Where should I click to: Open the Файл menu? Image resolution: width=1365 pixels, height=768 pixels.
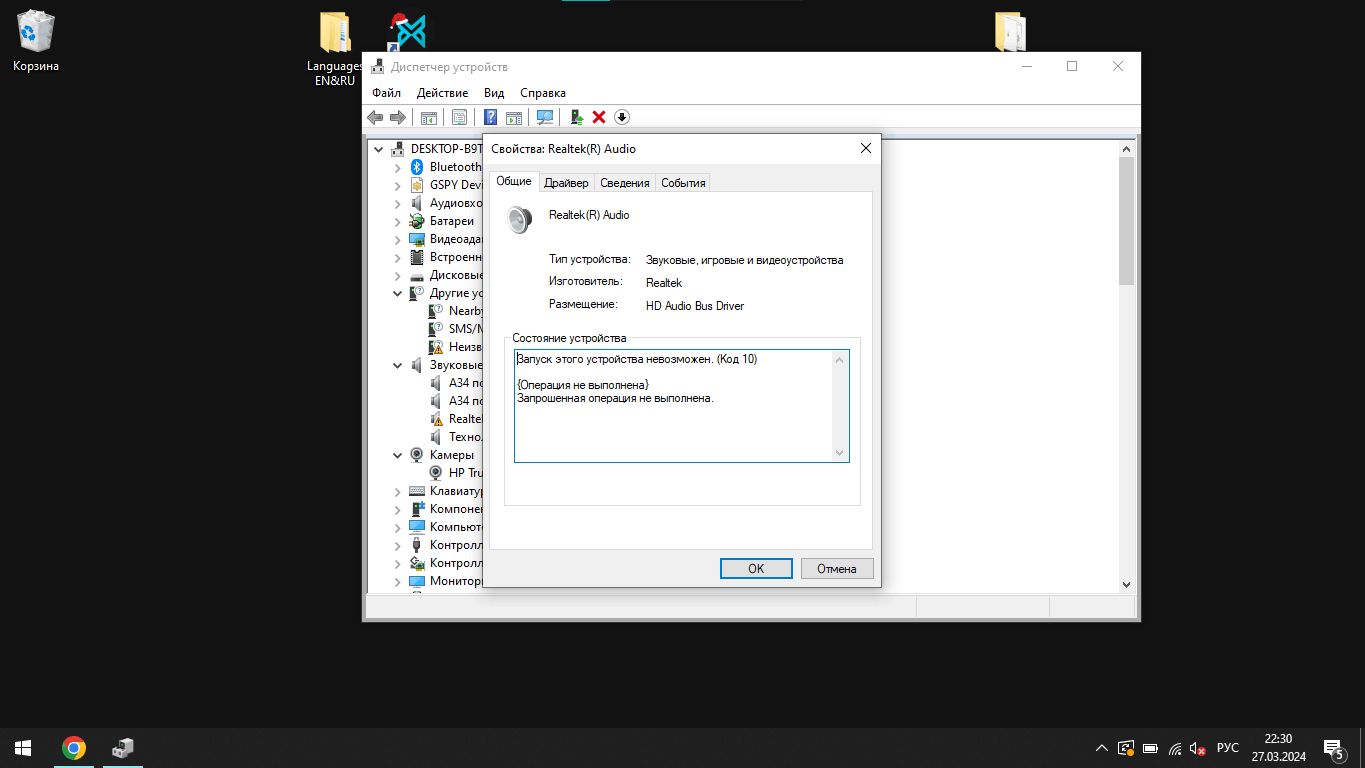pyautogui.click(x=386, y=93)
